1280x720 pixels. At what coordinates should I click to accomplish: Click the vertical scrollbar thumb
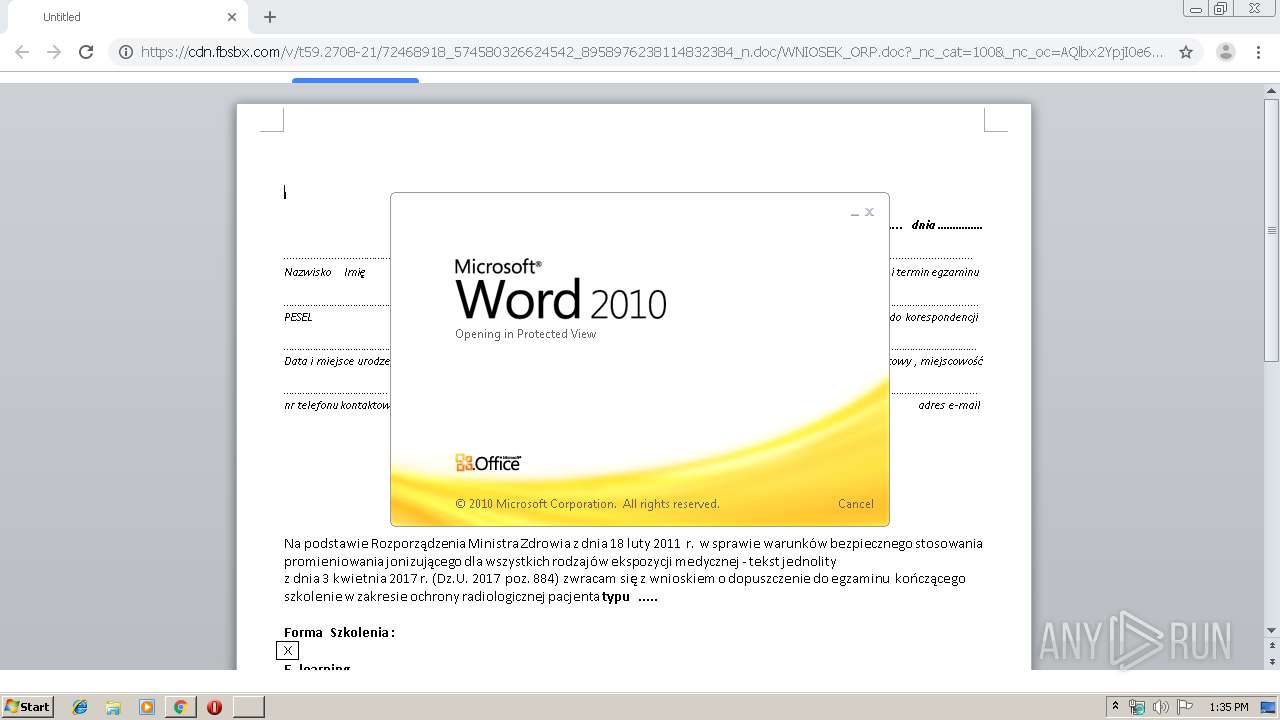coord(1272,230)
